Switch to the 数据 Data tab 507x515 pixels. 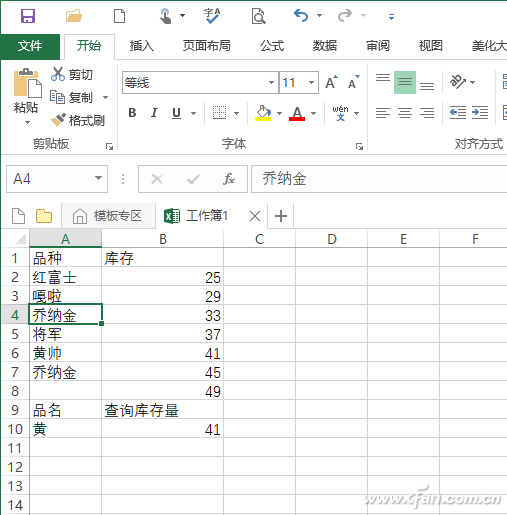click(x=325, y=46)
